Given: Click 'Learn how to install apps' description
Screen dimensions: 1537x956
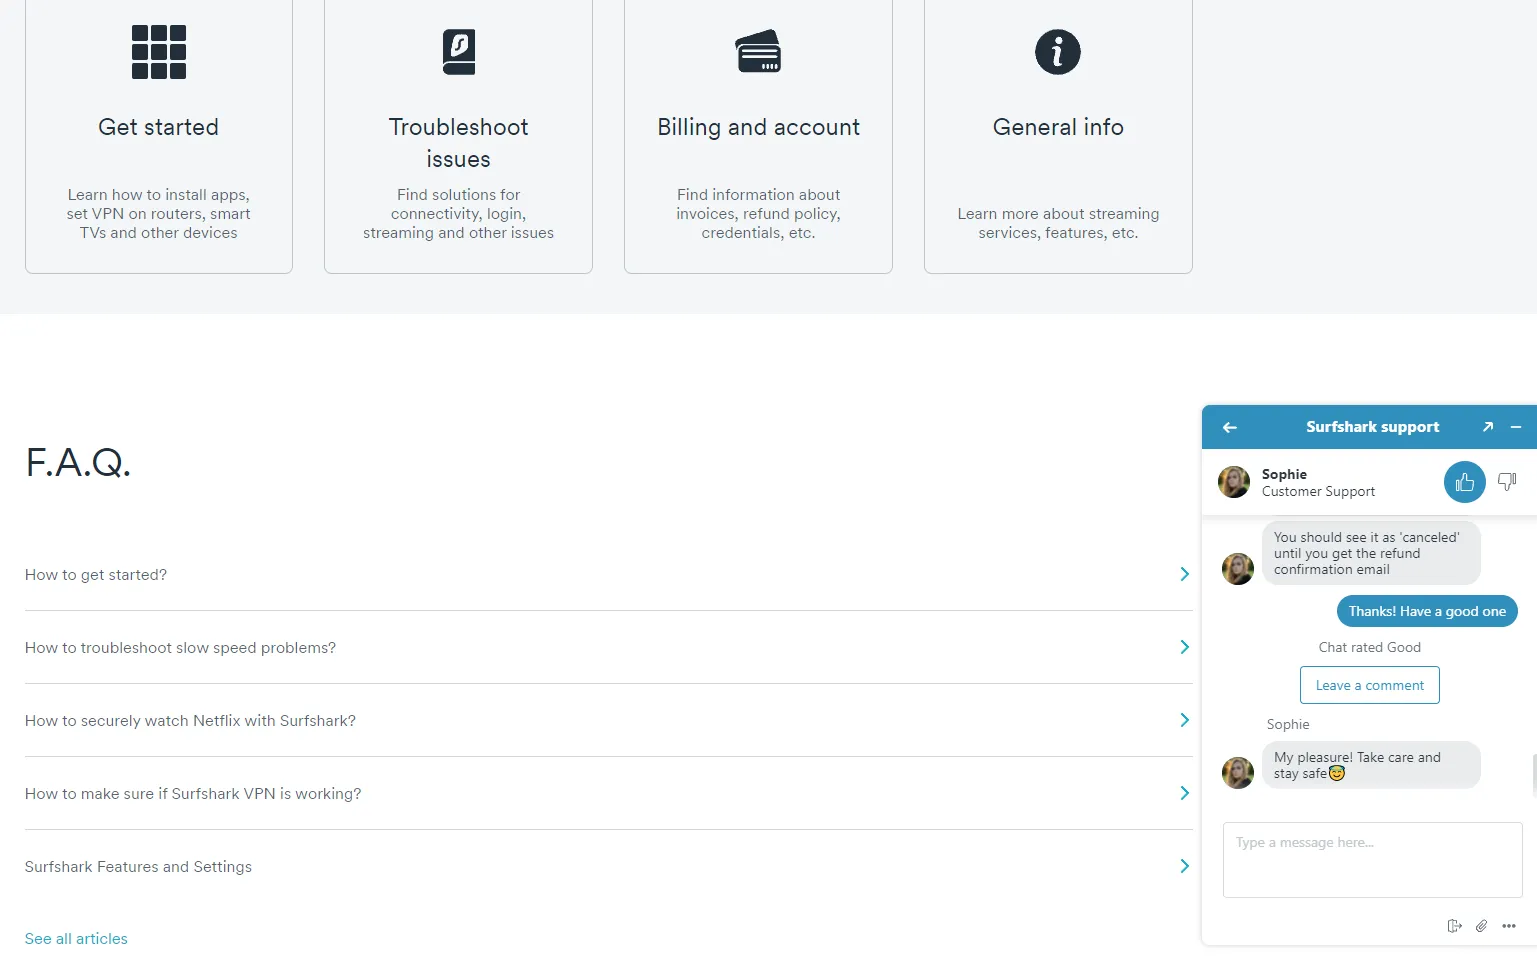Looking at the screenshot, I should pyautogui.click(x=158, y=214).
